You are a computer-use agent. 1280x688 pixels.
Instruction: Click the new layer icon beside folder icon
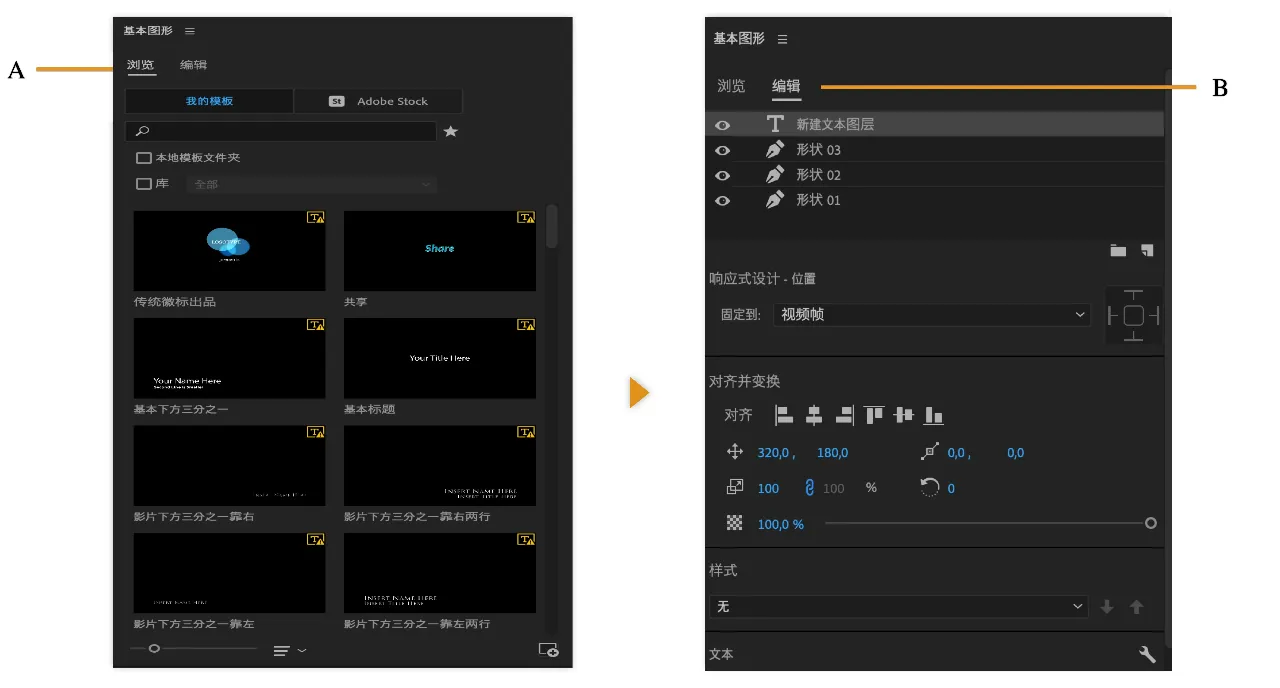click(x=1147, y=250)
